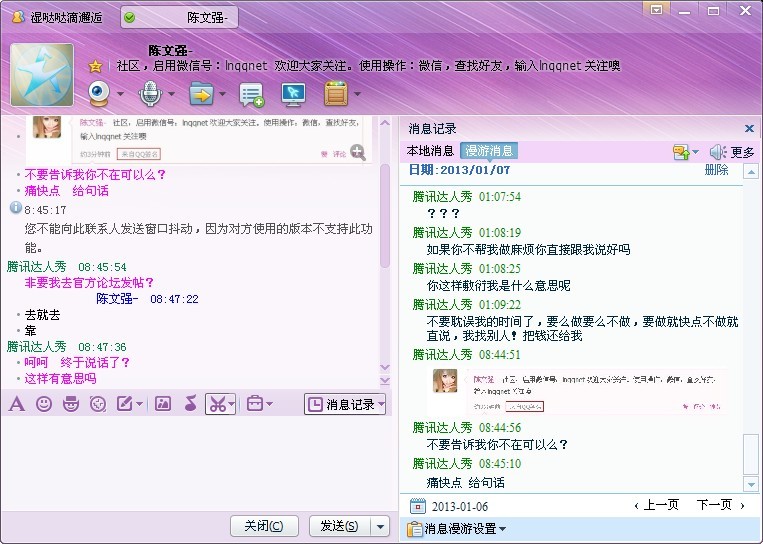Viewport: 763px width, 544px height.
Task: Click the send file folder icon
Action: tap(201, 93)
